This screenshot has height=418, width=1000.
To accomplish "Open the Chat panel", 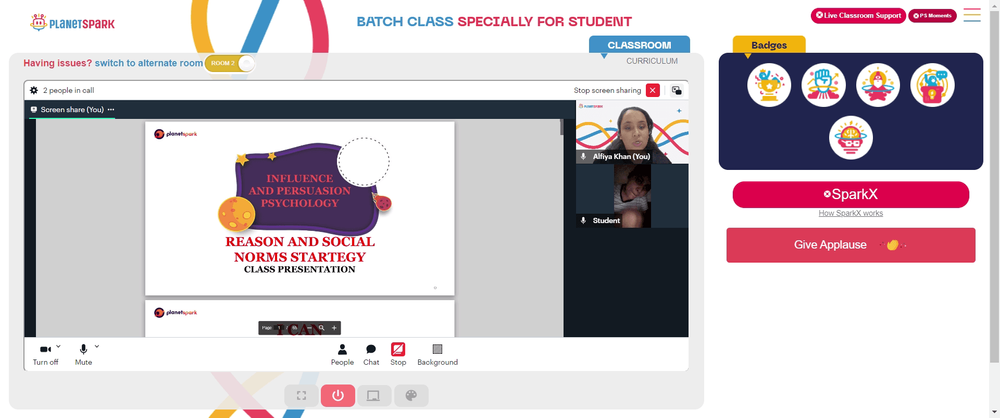I will tap(371, 354).
